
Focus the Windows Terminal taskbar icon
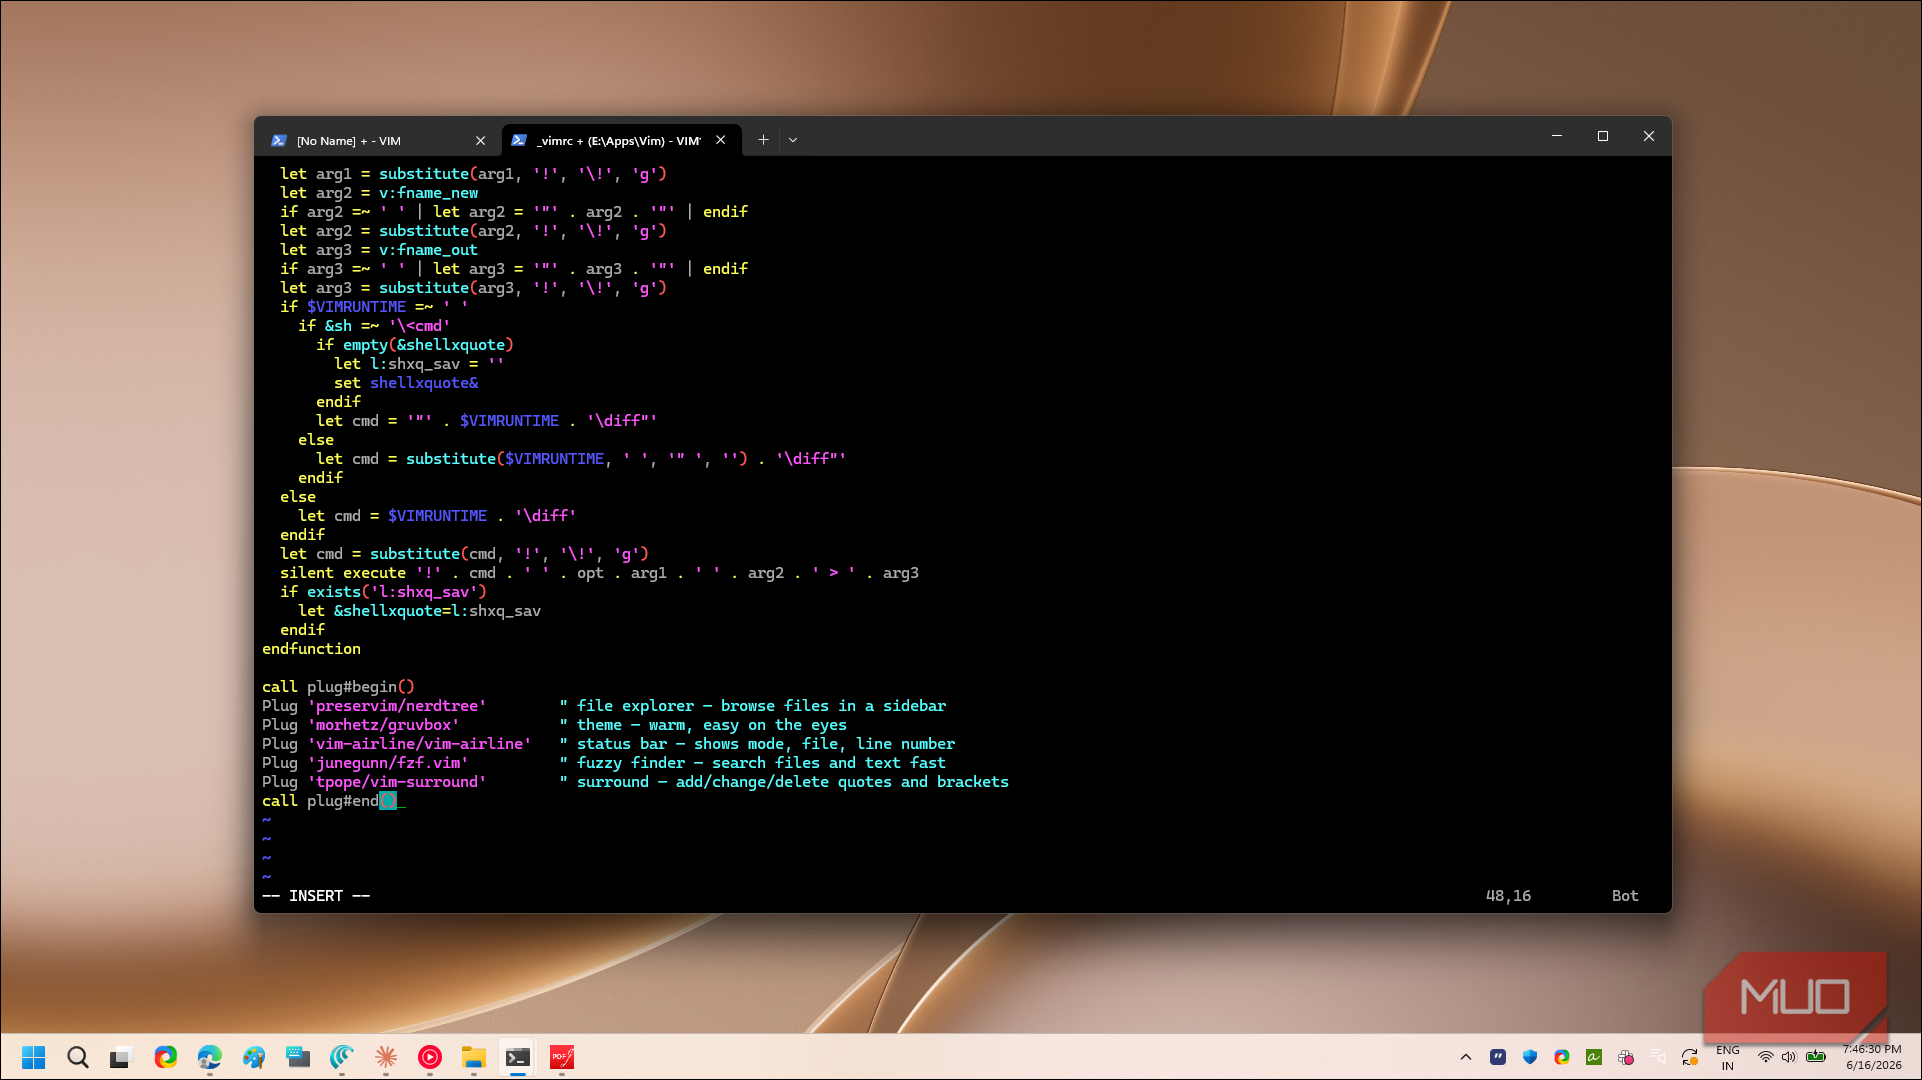click(518, 1057)
